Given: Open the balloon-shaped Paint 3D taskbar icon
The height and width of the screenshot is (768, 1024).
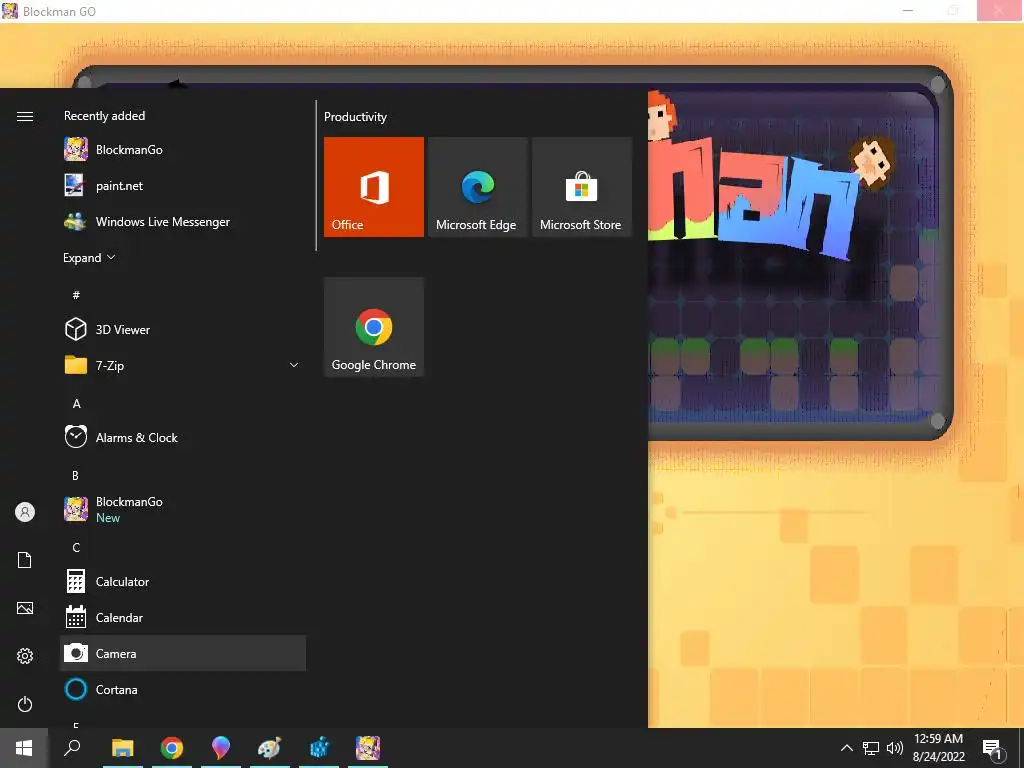Looking at the screenshot, I should 221,748.
